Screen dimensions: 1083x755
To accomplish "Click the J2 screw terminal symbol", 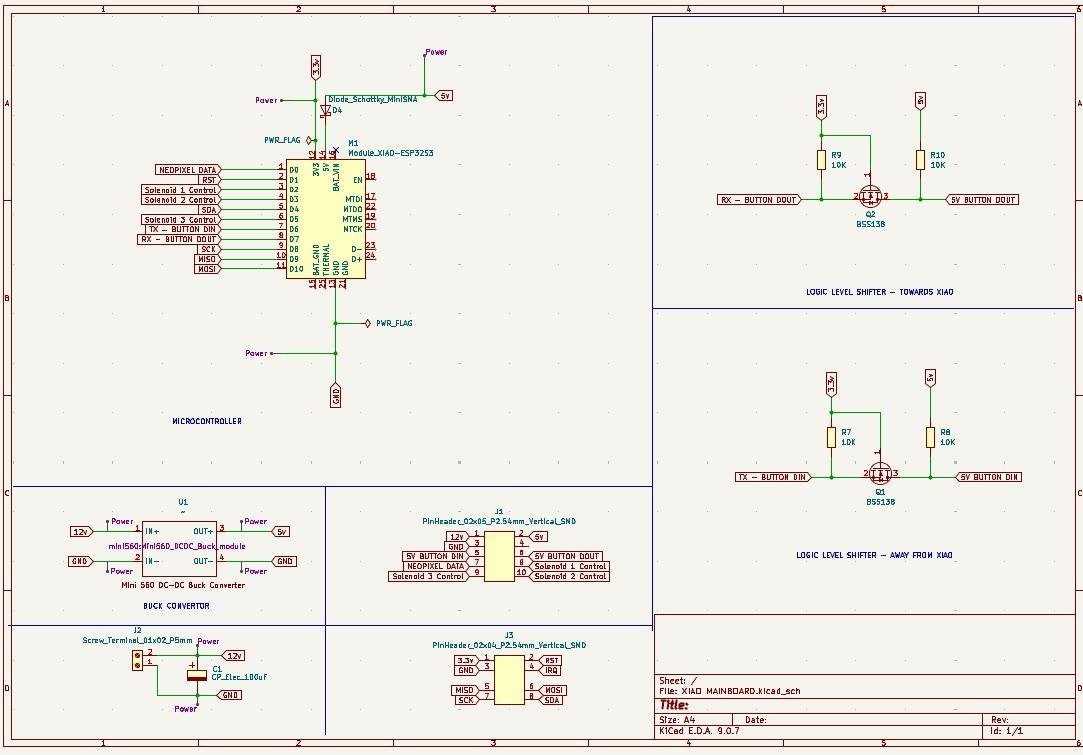I will (x=137, y=659).
